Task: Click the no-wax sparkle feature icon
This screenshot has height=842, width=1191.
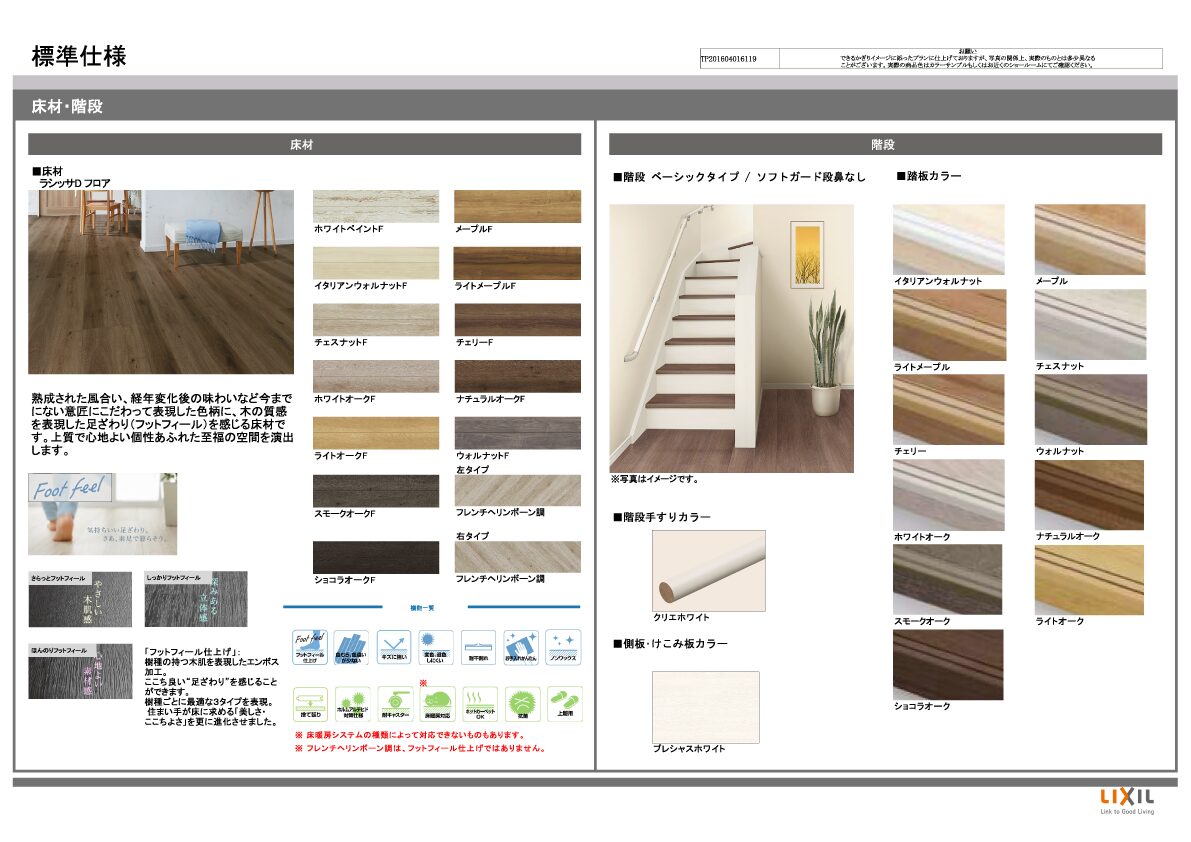Action: tap(563, 647)
